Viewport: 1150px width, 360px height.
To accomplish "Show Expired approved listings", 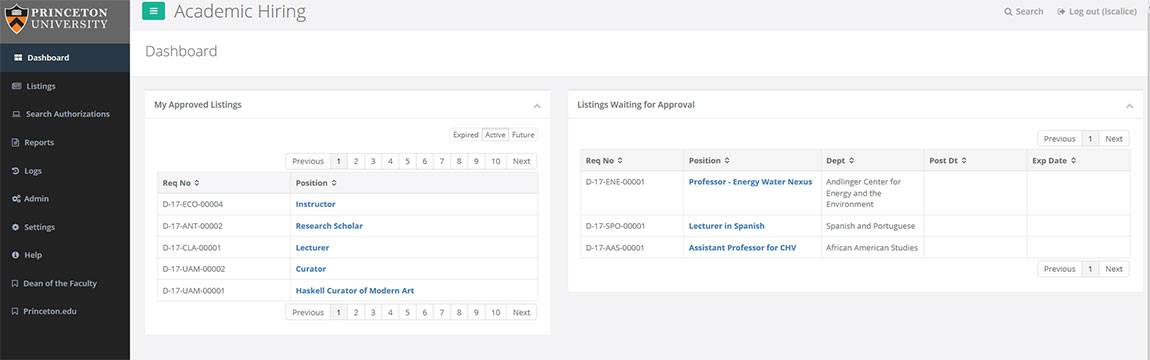I will (x=466, y=135).
